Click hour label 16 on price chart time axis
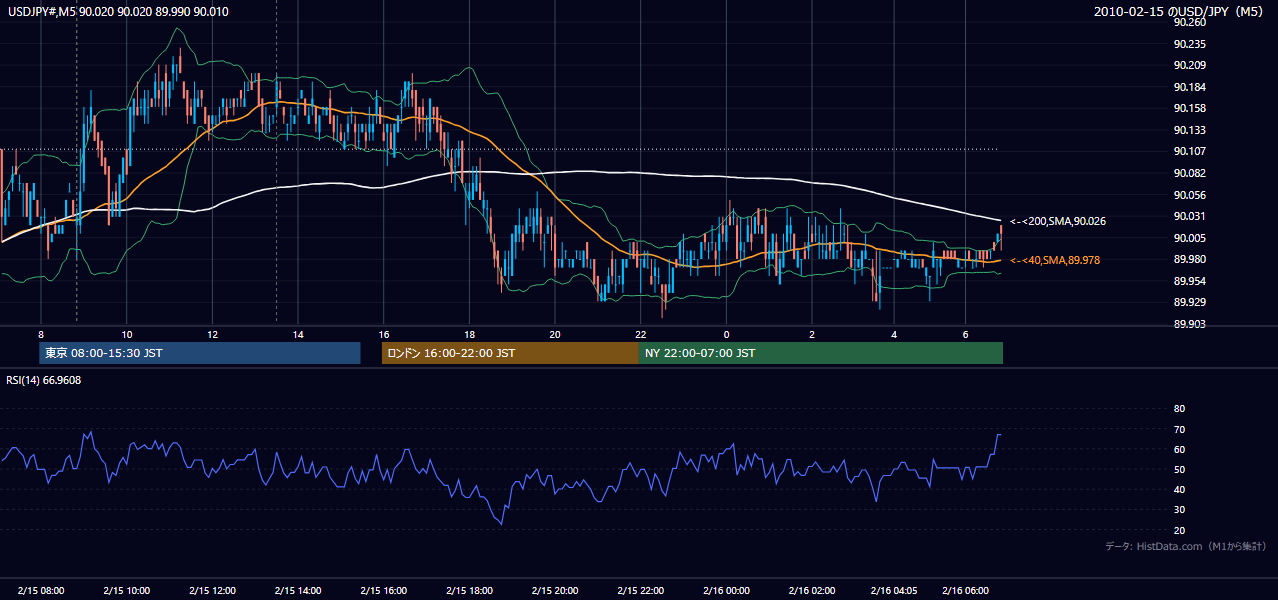 click(384, 334)
